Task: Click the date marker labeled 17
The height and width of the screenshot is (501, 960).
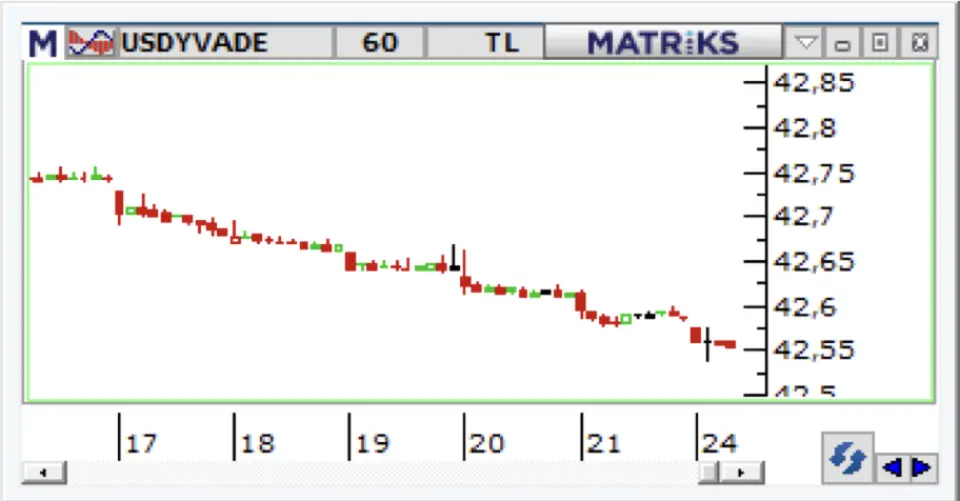Action: pyautogui.click(x=141, y=443)
